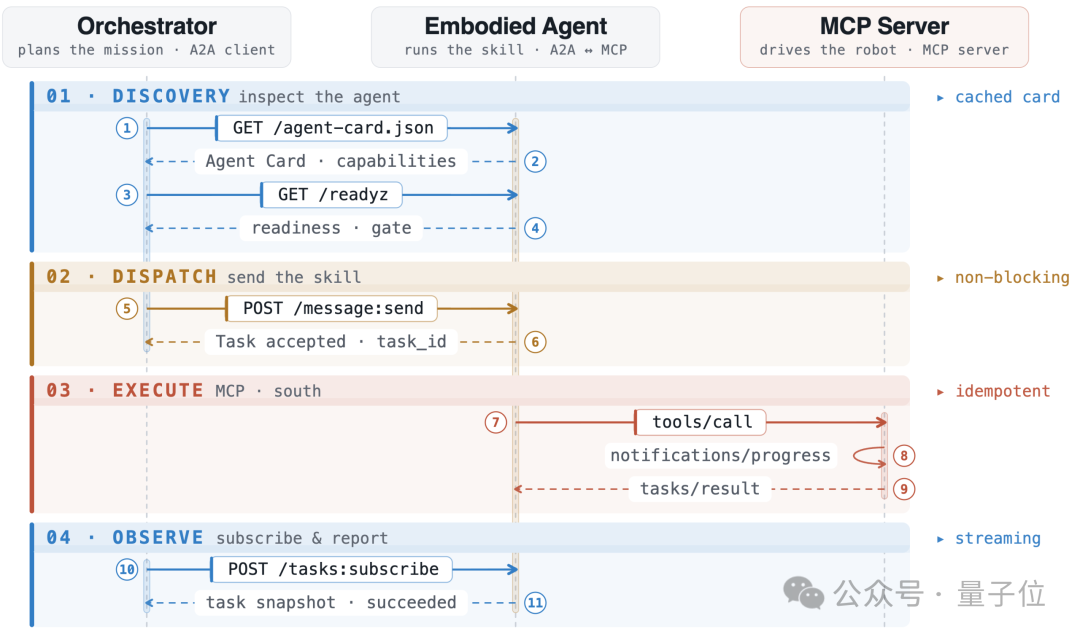Select the tools/call message label
The image size is (1080, 637).
700,422
